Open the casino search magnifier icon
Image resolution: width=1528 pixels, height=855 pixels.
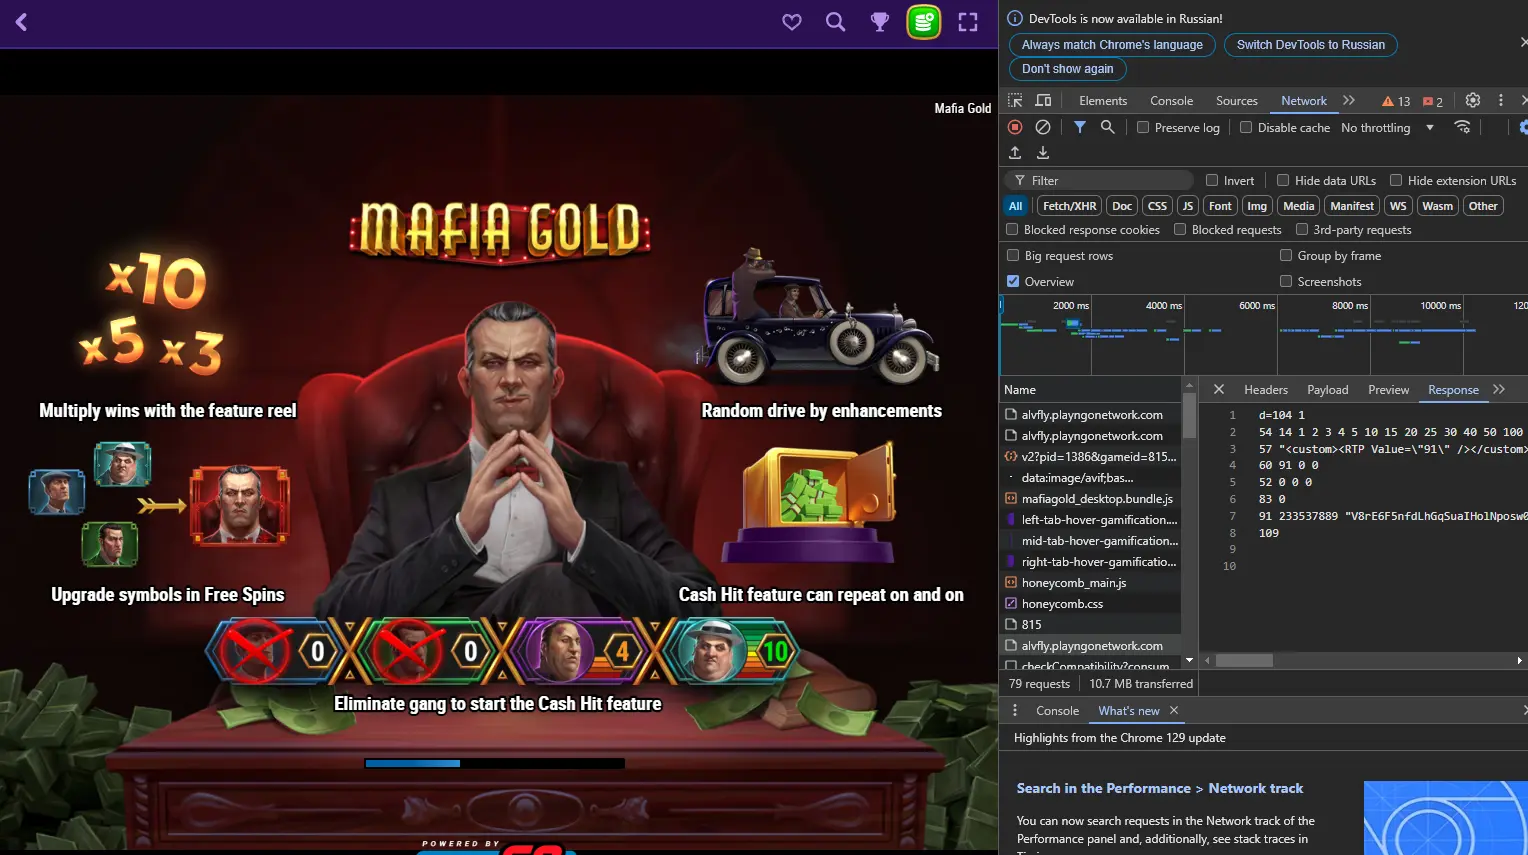836,22
